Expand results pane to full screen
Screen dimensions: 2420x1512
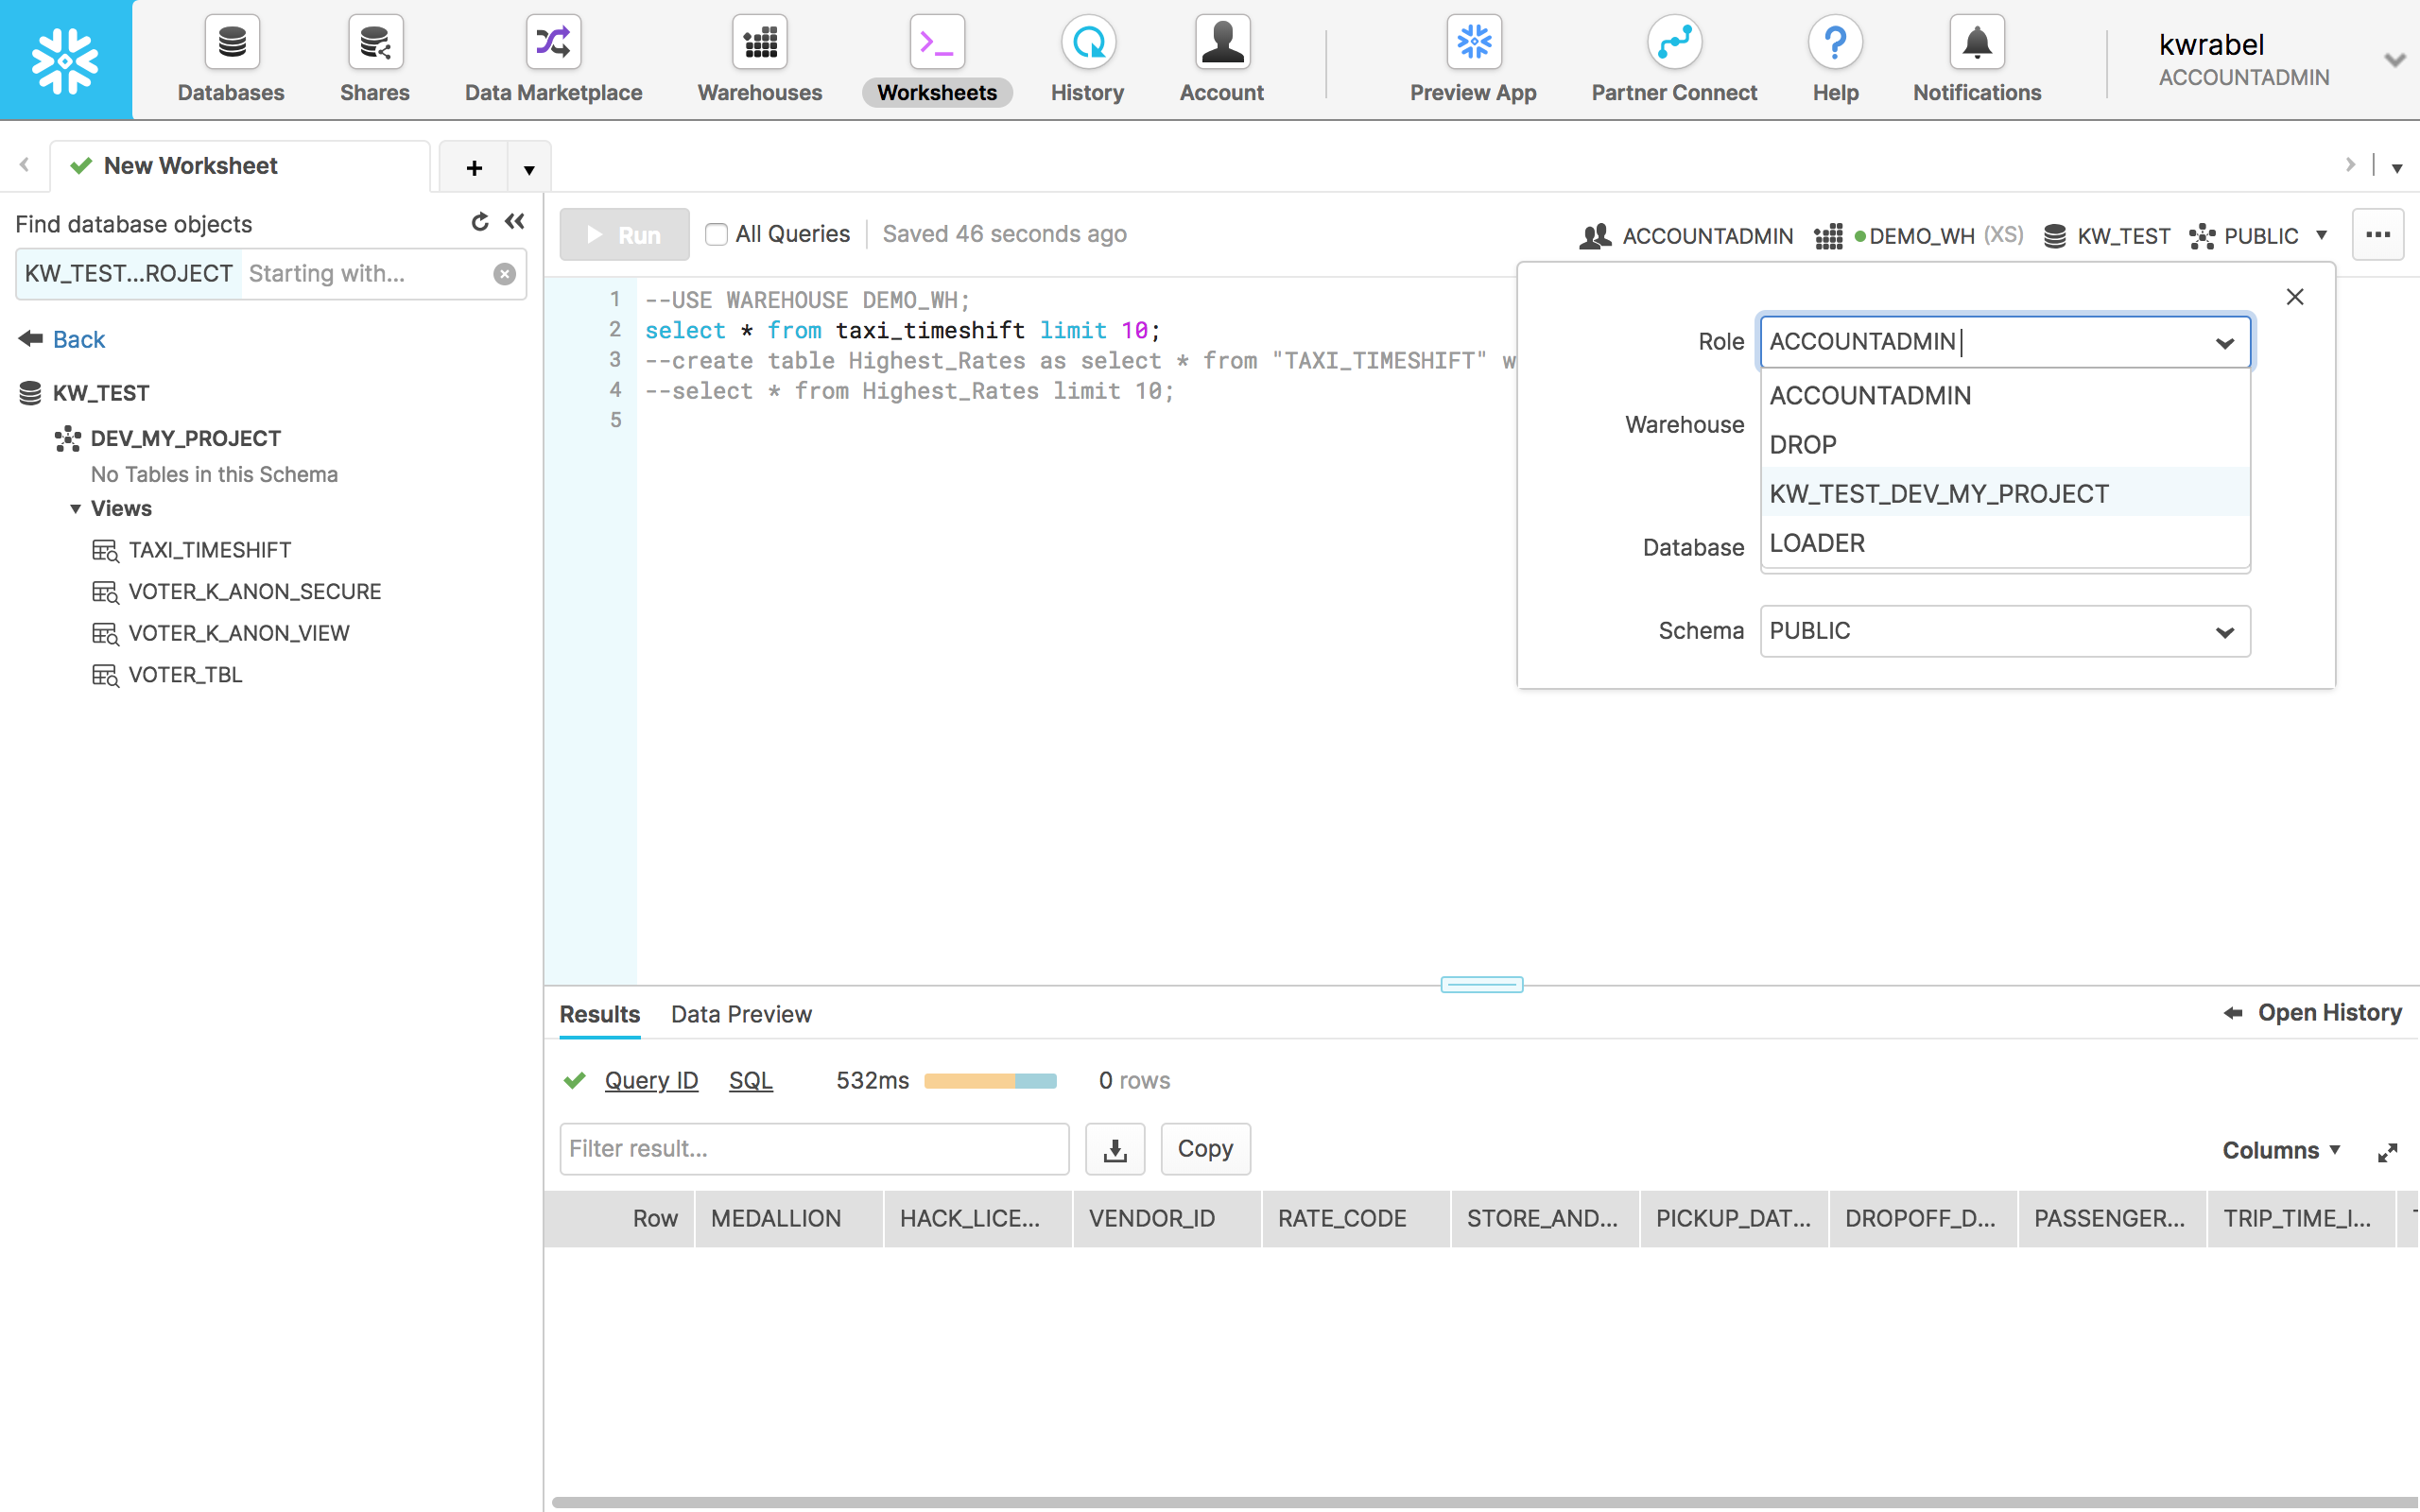coord(2388,1152)
